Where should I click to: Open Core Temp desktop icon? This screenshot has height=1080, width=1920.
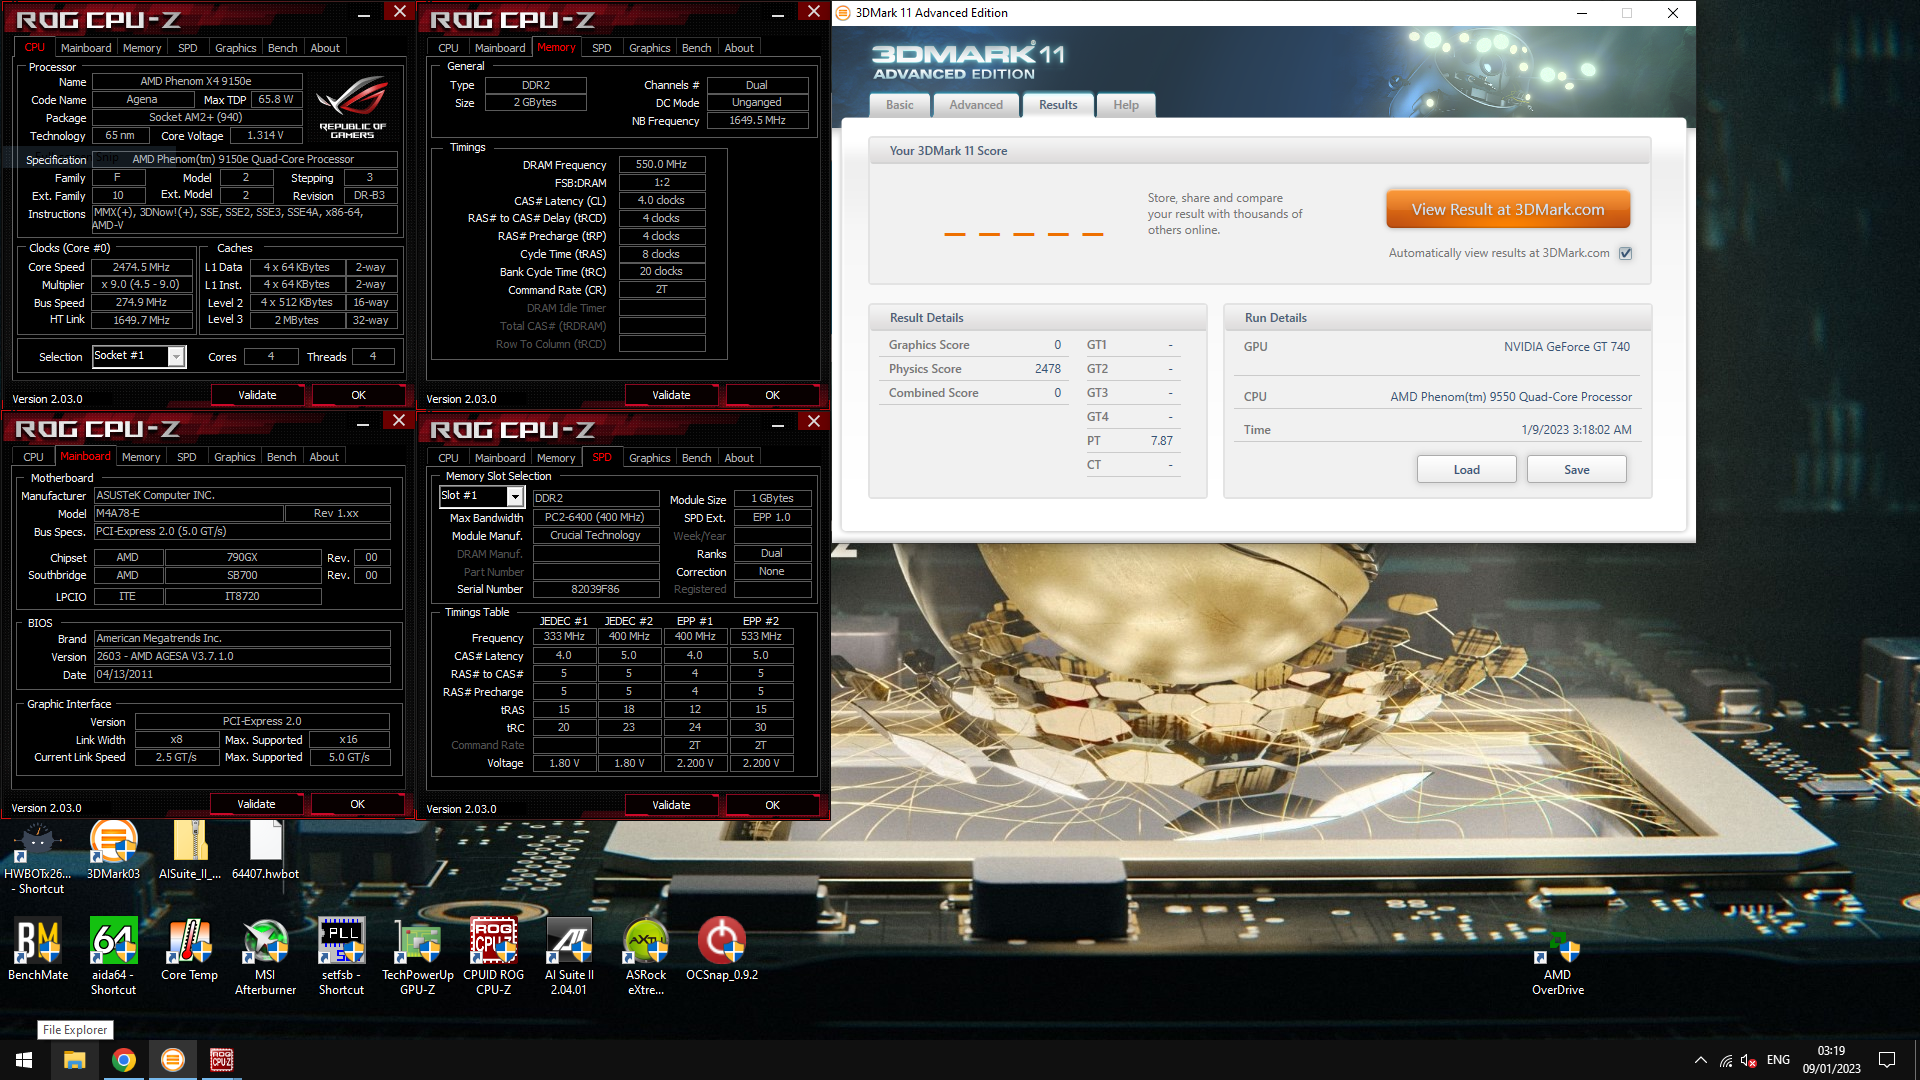click(189, 950)
